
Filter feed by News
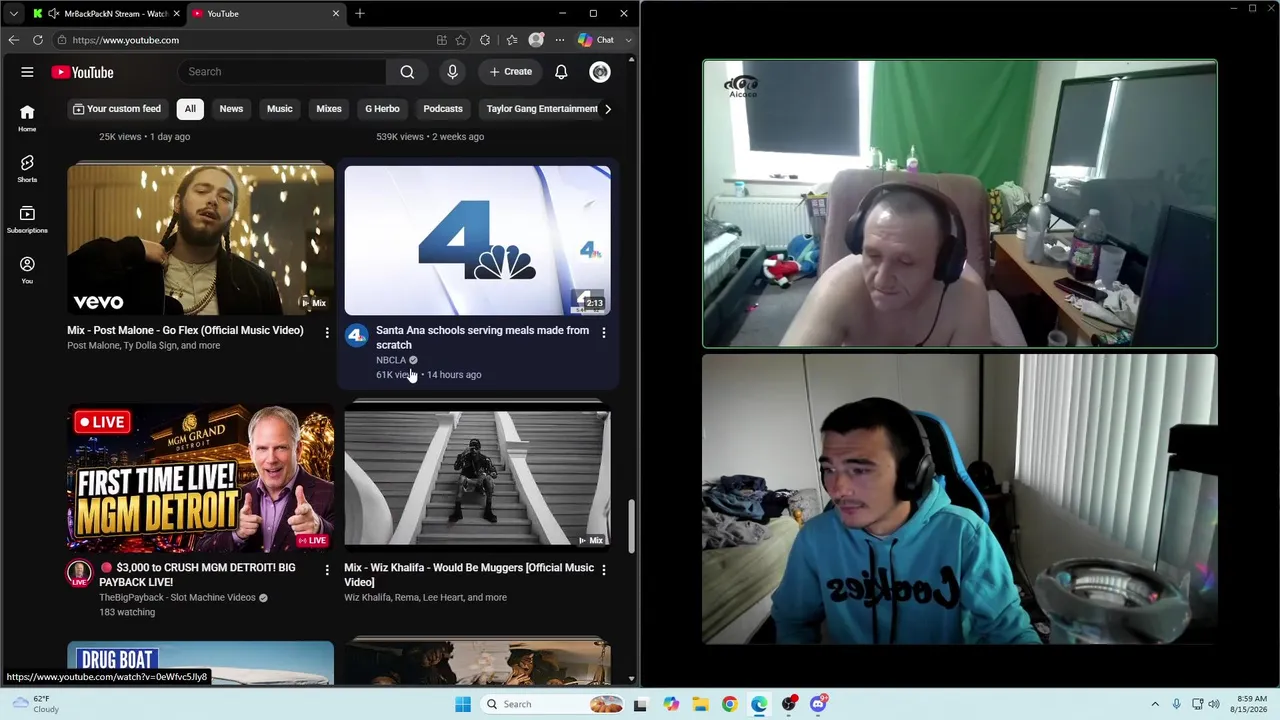[231, 109]
